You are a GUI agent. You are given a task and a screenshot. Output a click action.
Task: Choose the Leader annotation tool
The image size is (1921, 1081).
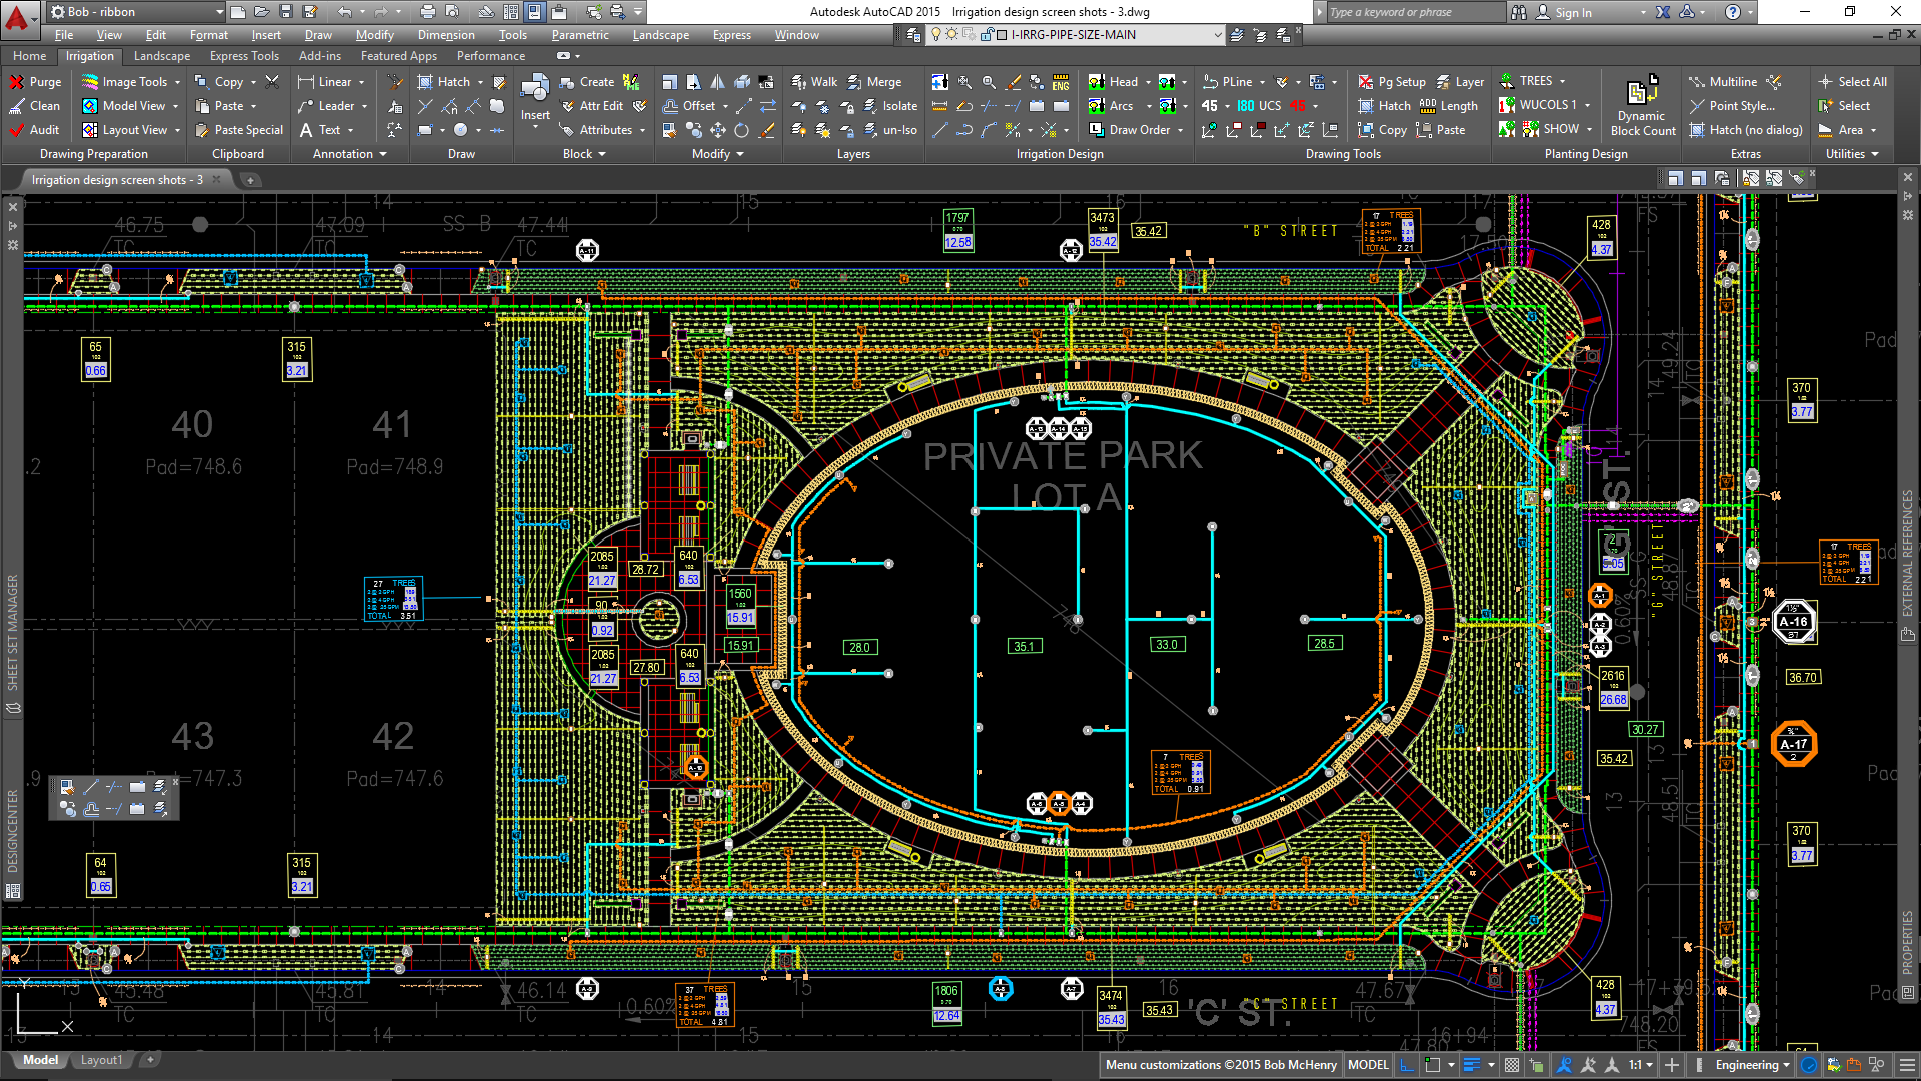pyautogui.click(x=333, y=106)
